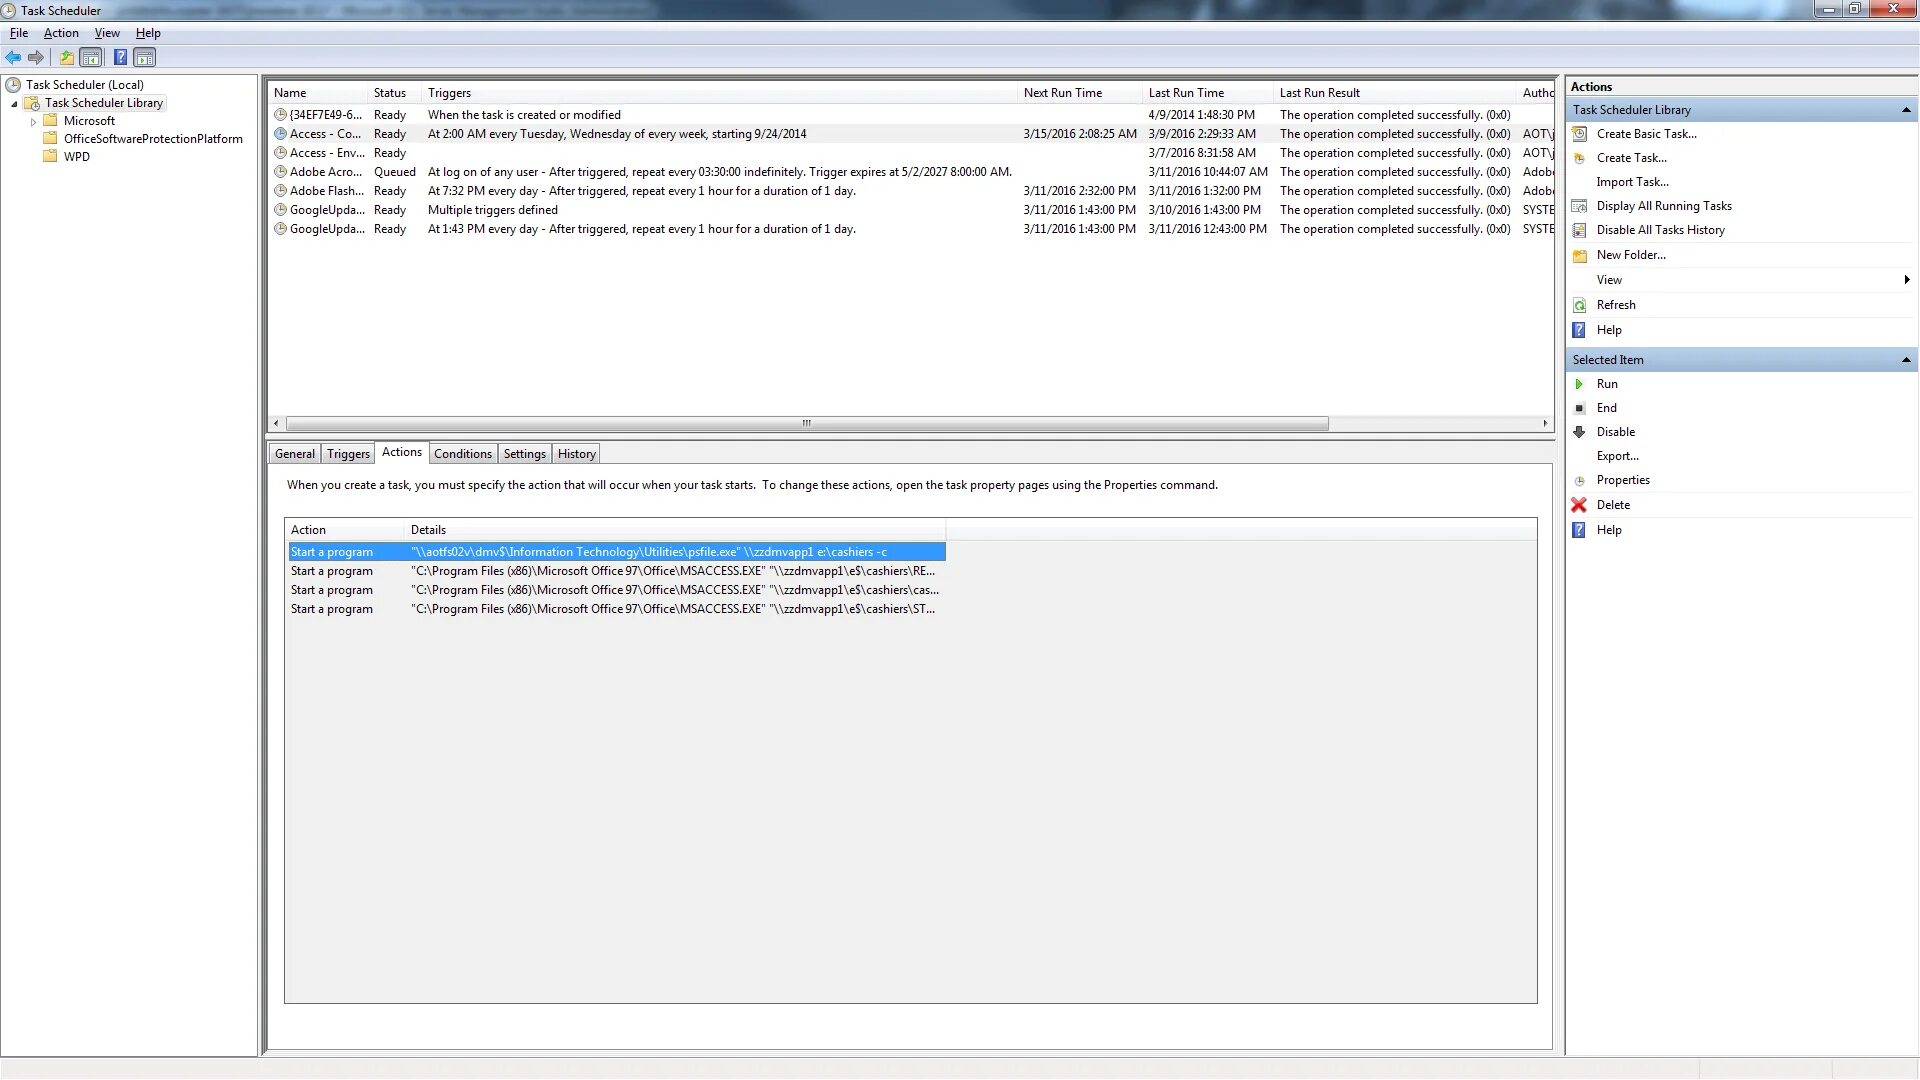The image size is (1920, 1080).
Task: Click the horizontal scrollbar of task list
Action: [x=806, y=424]
